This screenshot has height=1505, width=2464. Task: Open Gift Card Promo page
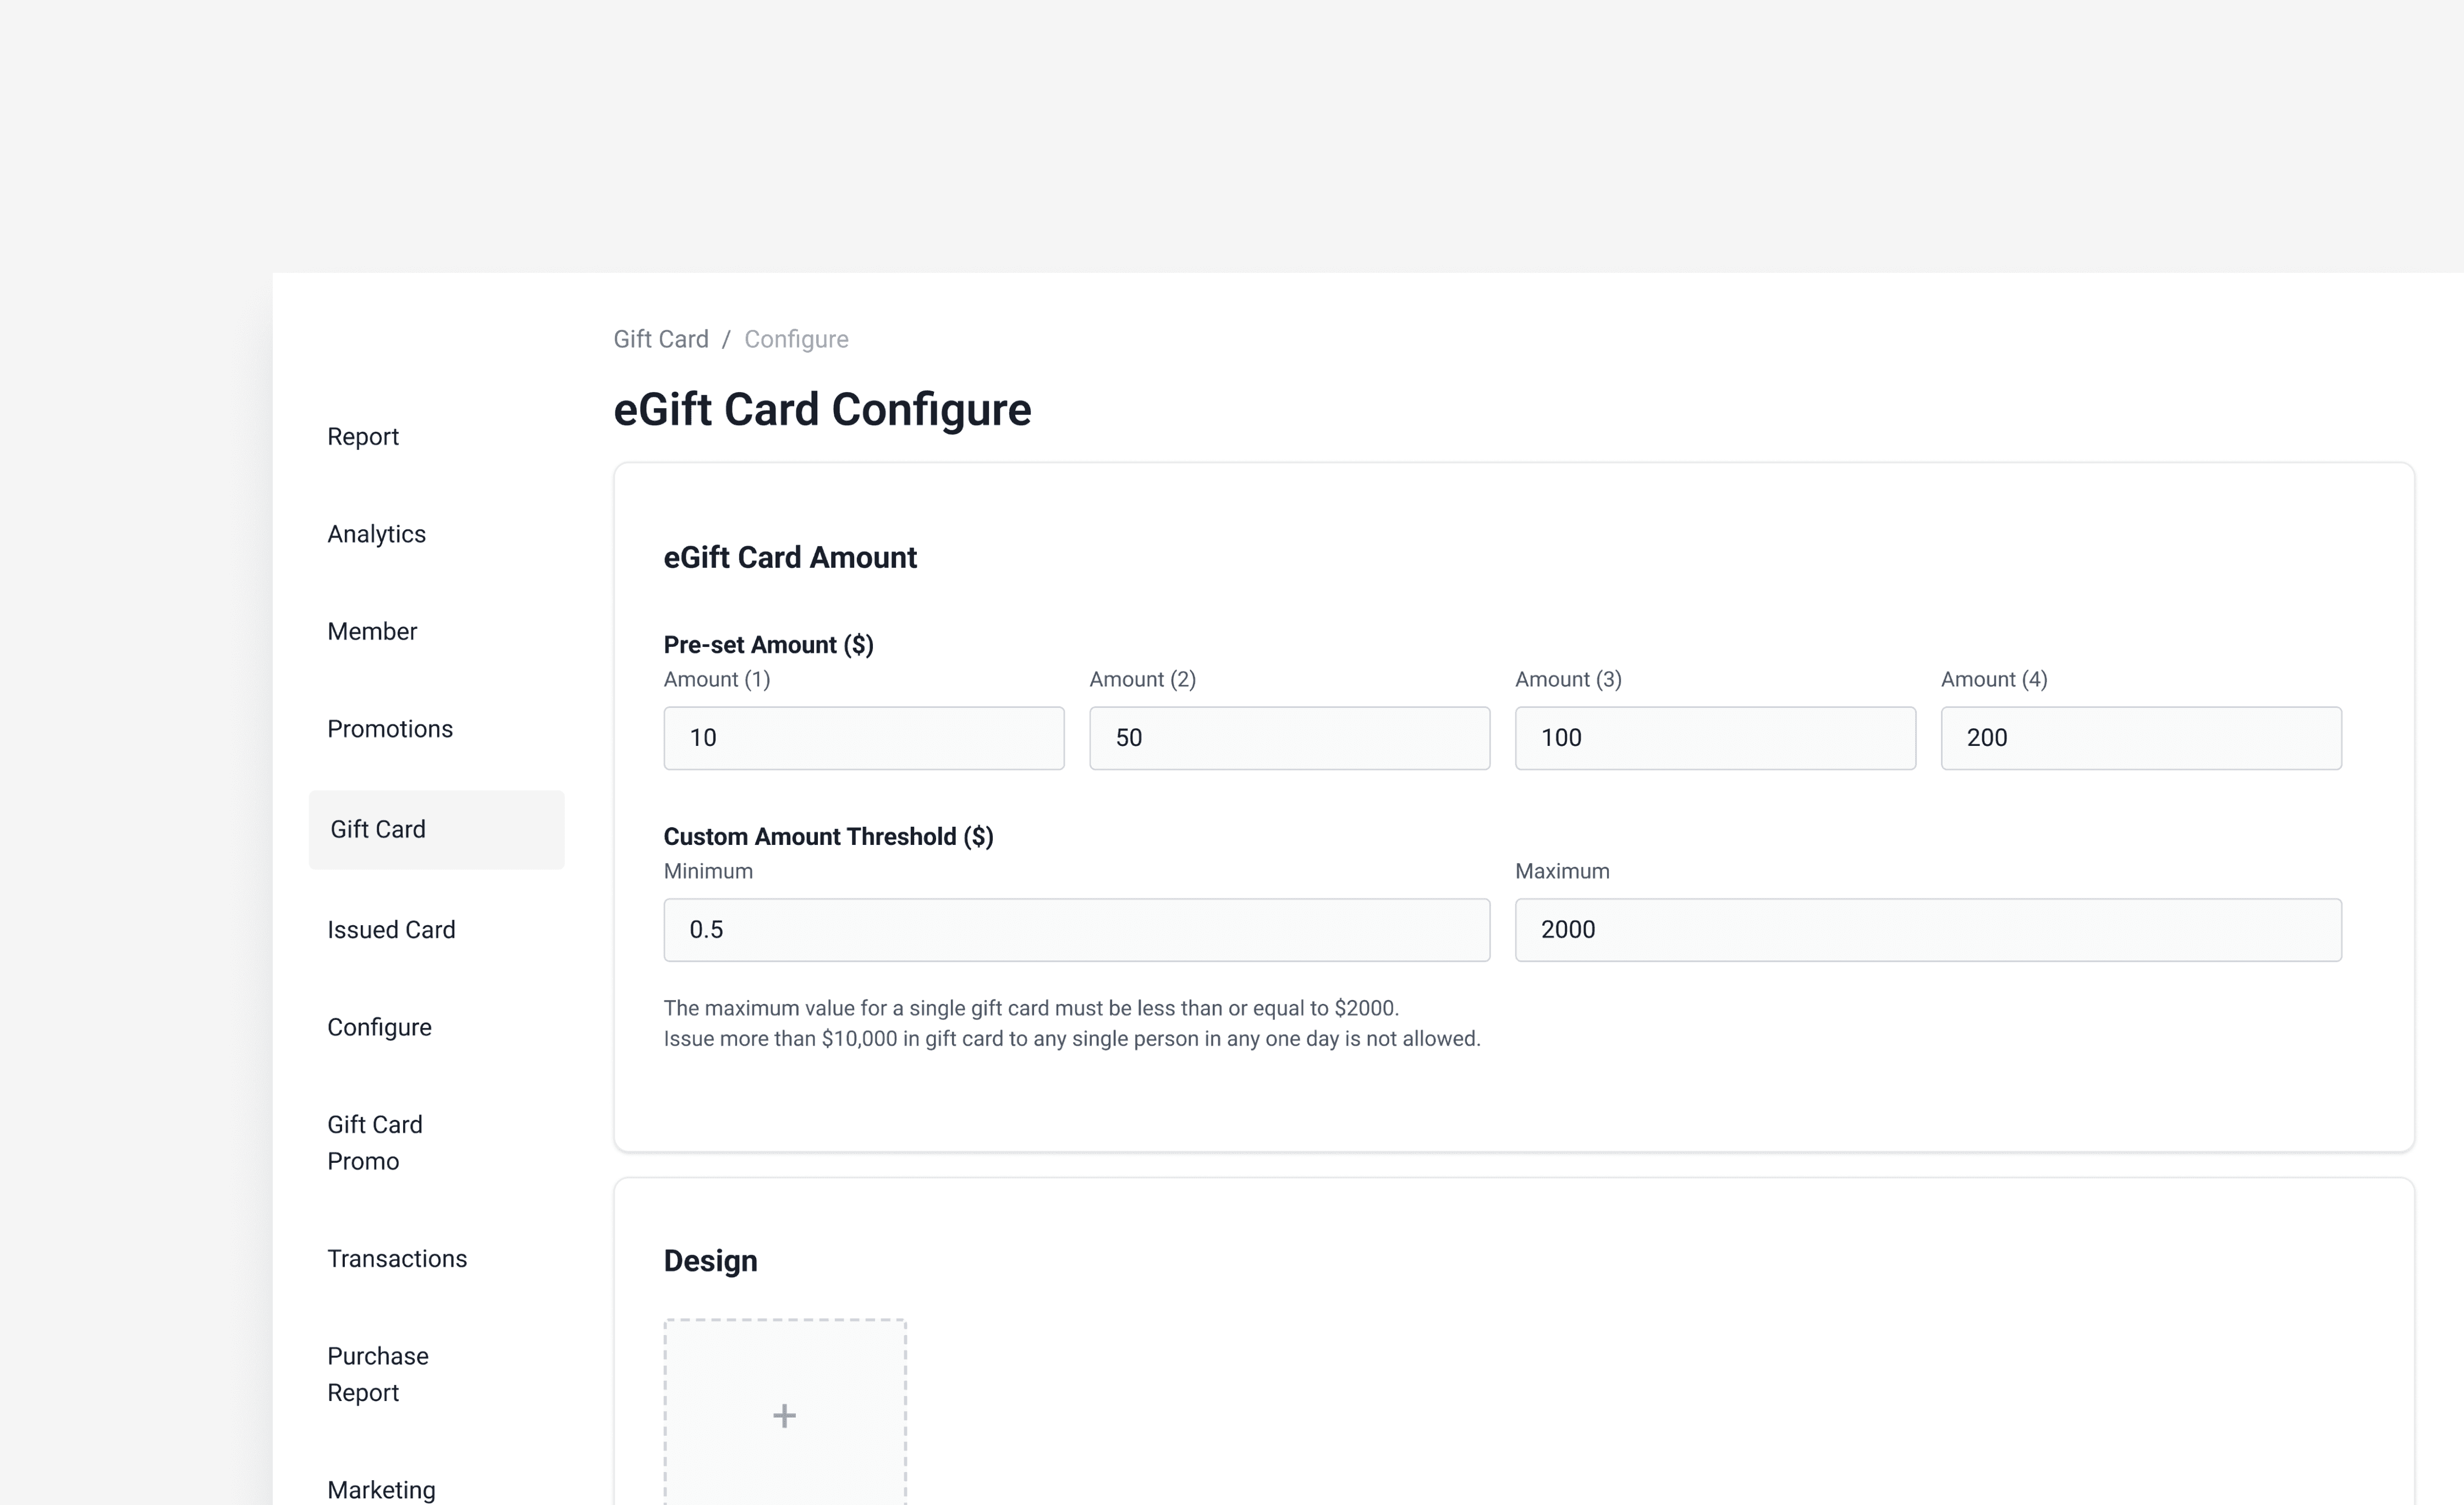[x=375, y=1142]
